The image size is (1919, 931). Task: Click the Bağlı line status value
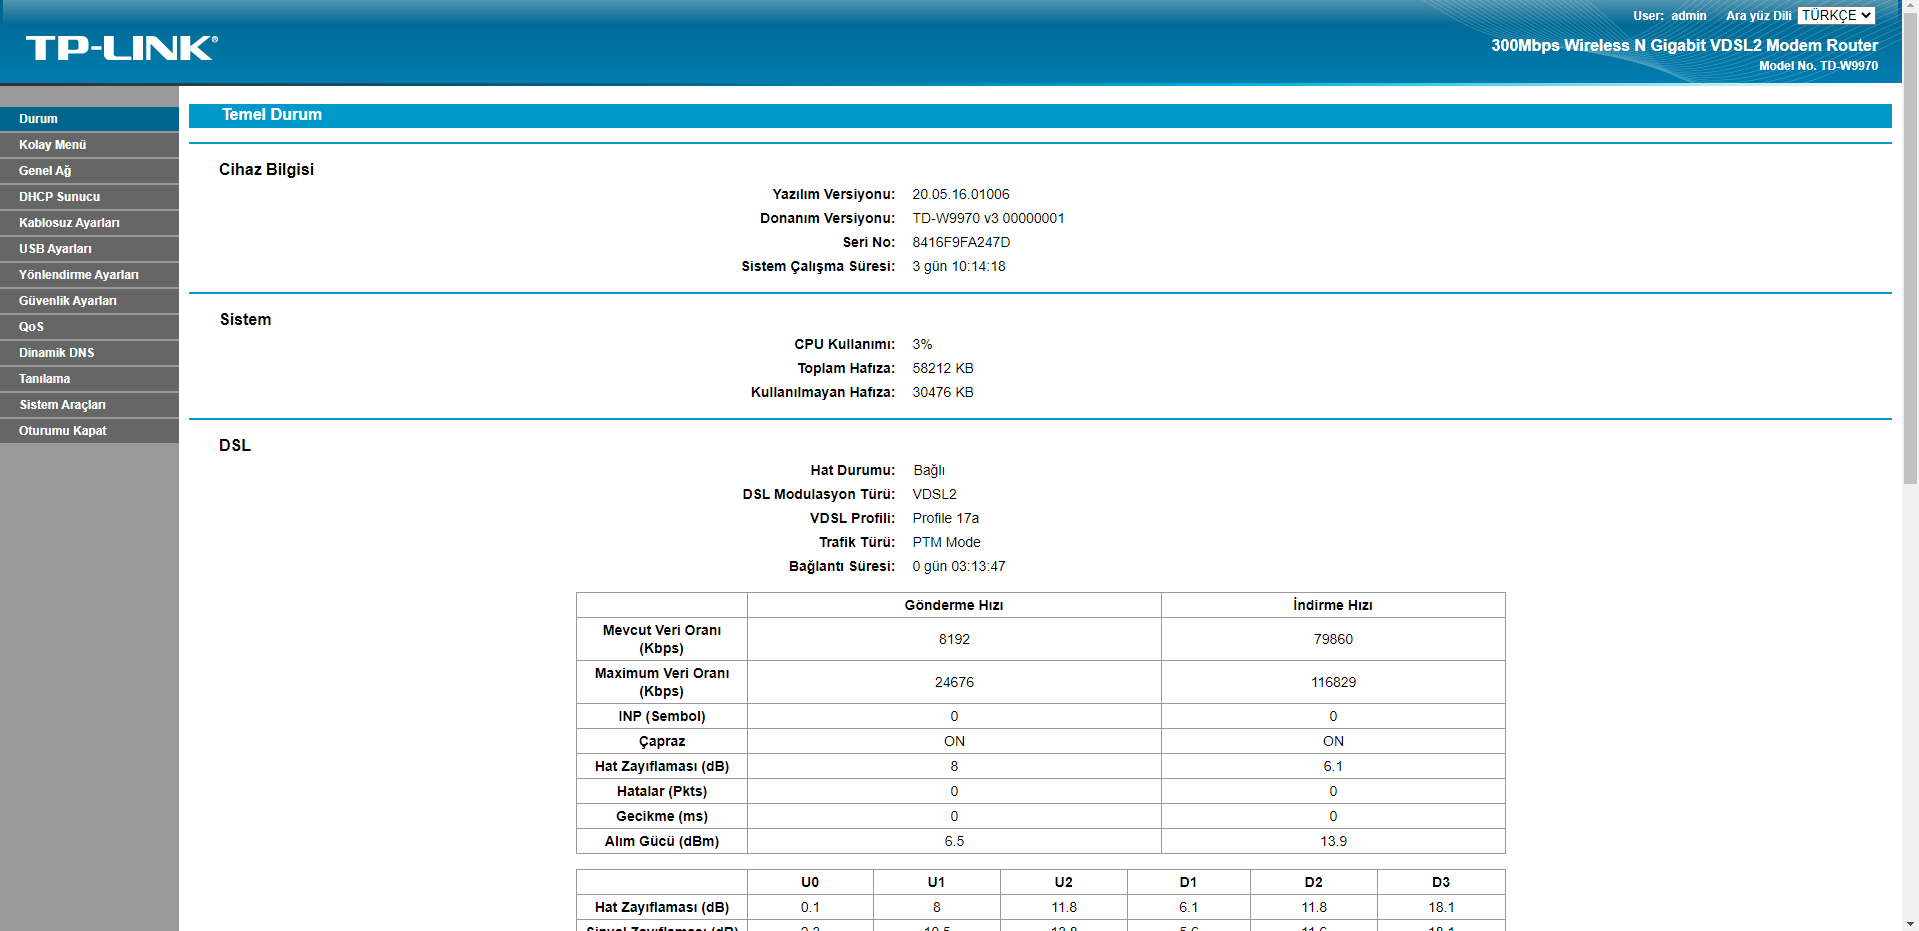click(929, 470)
